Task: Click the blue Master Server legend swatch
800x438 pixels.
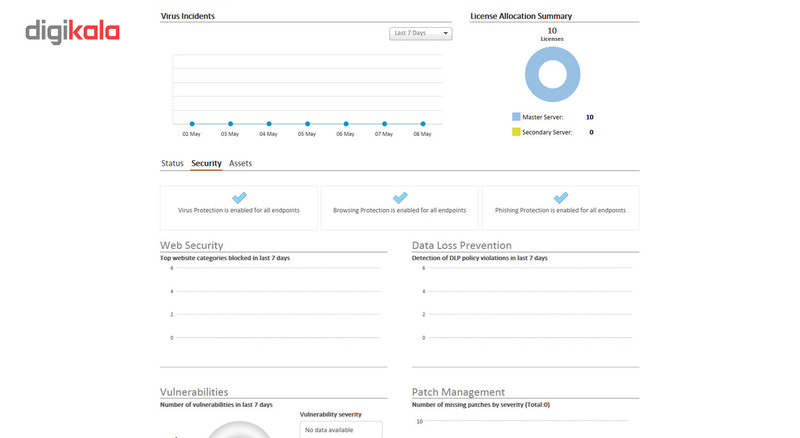Action: click(x=516, y=117)
